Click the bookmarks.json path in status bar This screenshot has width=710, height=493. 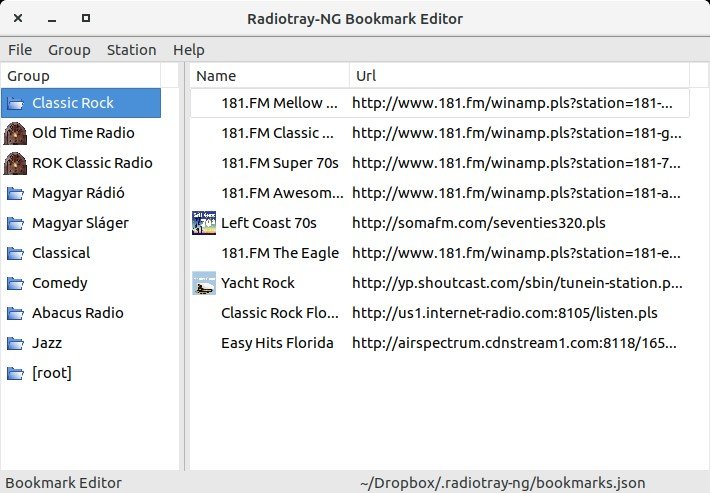(503, 483)
